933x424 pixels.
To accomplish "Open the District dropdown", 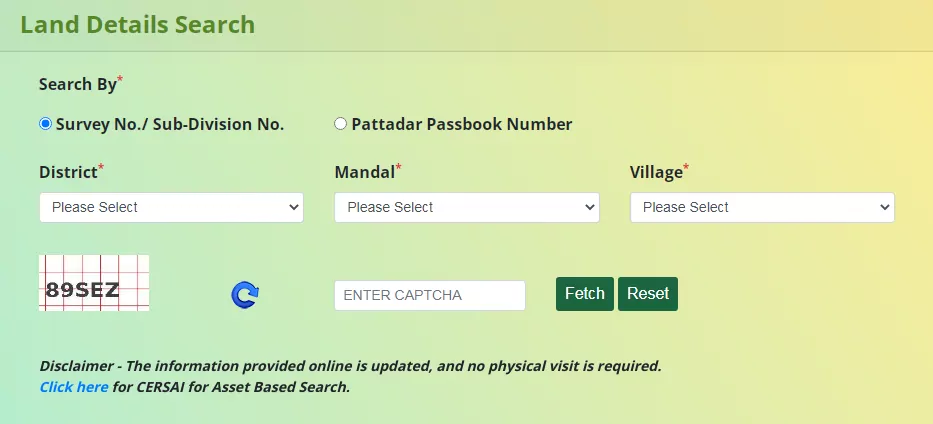I will (171, 207).
